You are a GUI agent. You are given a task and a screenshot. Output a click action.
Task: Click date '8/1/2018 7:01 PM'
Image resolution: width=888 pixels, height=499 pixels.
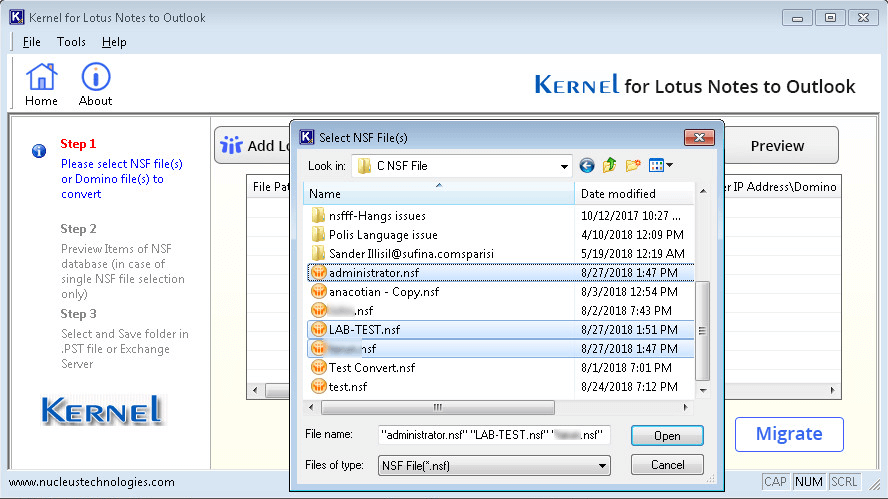(x=626, y=368)
